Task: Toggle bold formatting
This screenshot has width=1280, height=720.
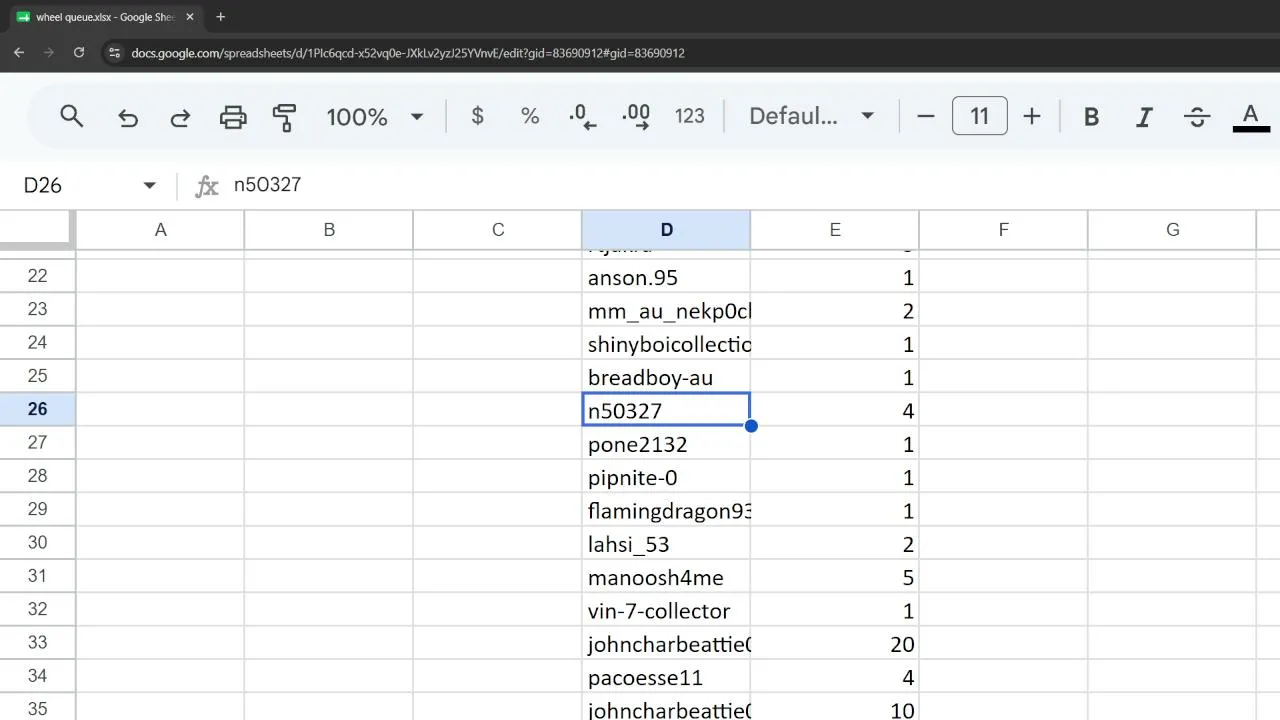Action: [1092, 117]
